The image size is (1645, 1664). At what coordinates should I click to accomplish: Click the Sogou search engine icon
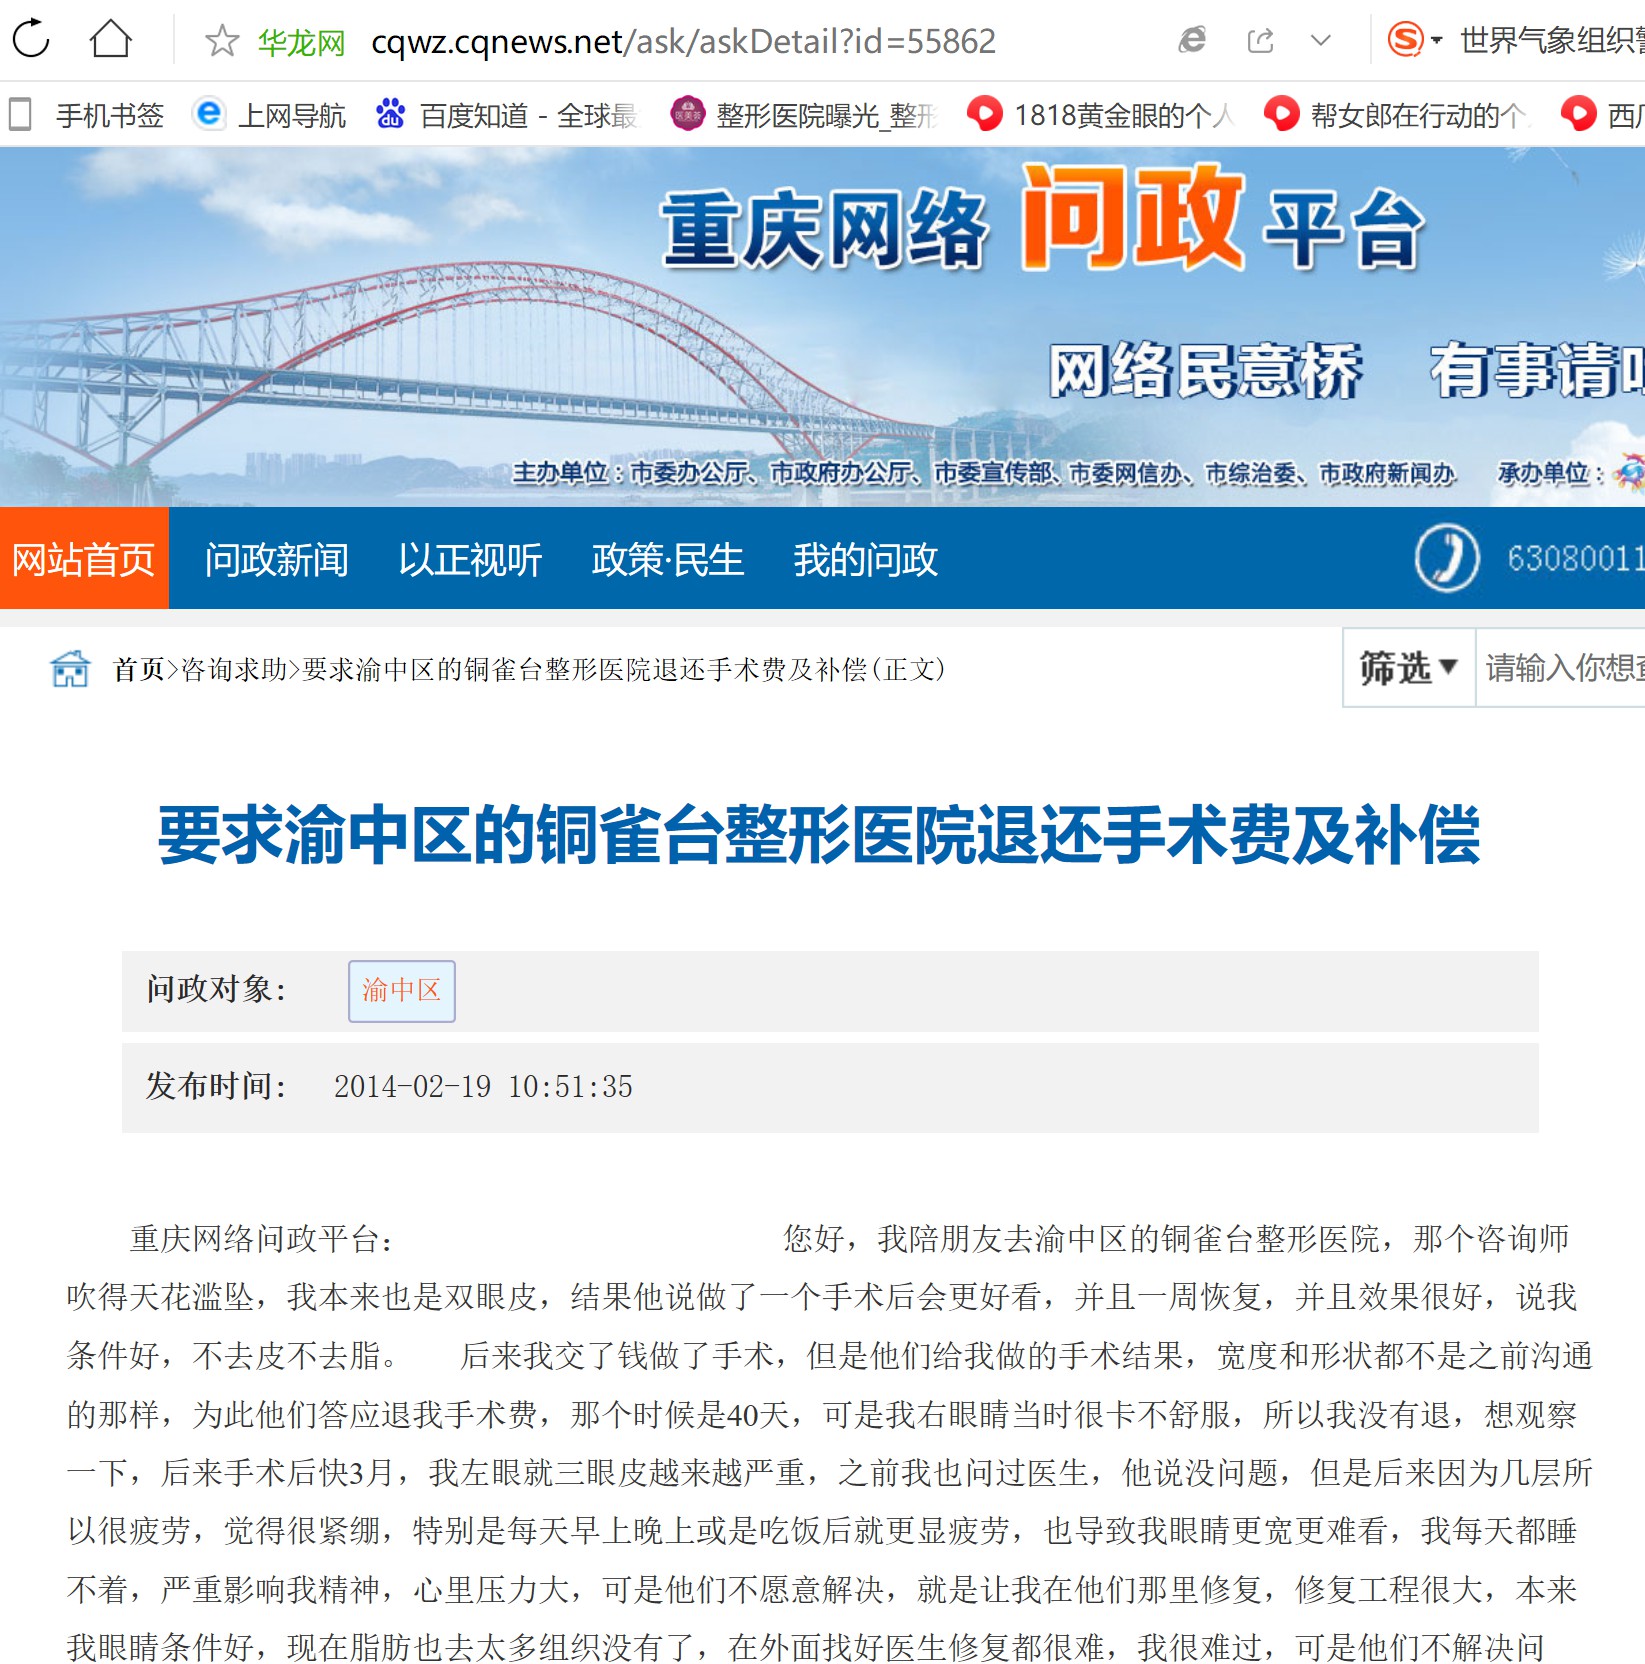tap(1405, 40)
